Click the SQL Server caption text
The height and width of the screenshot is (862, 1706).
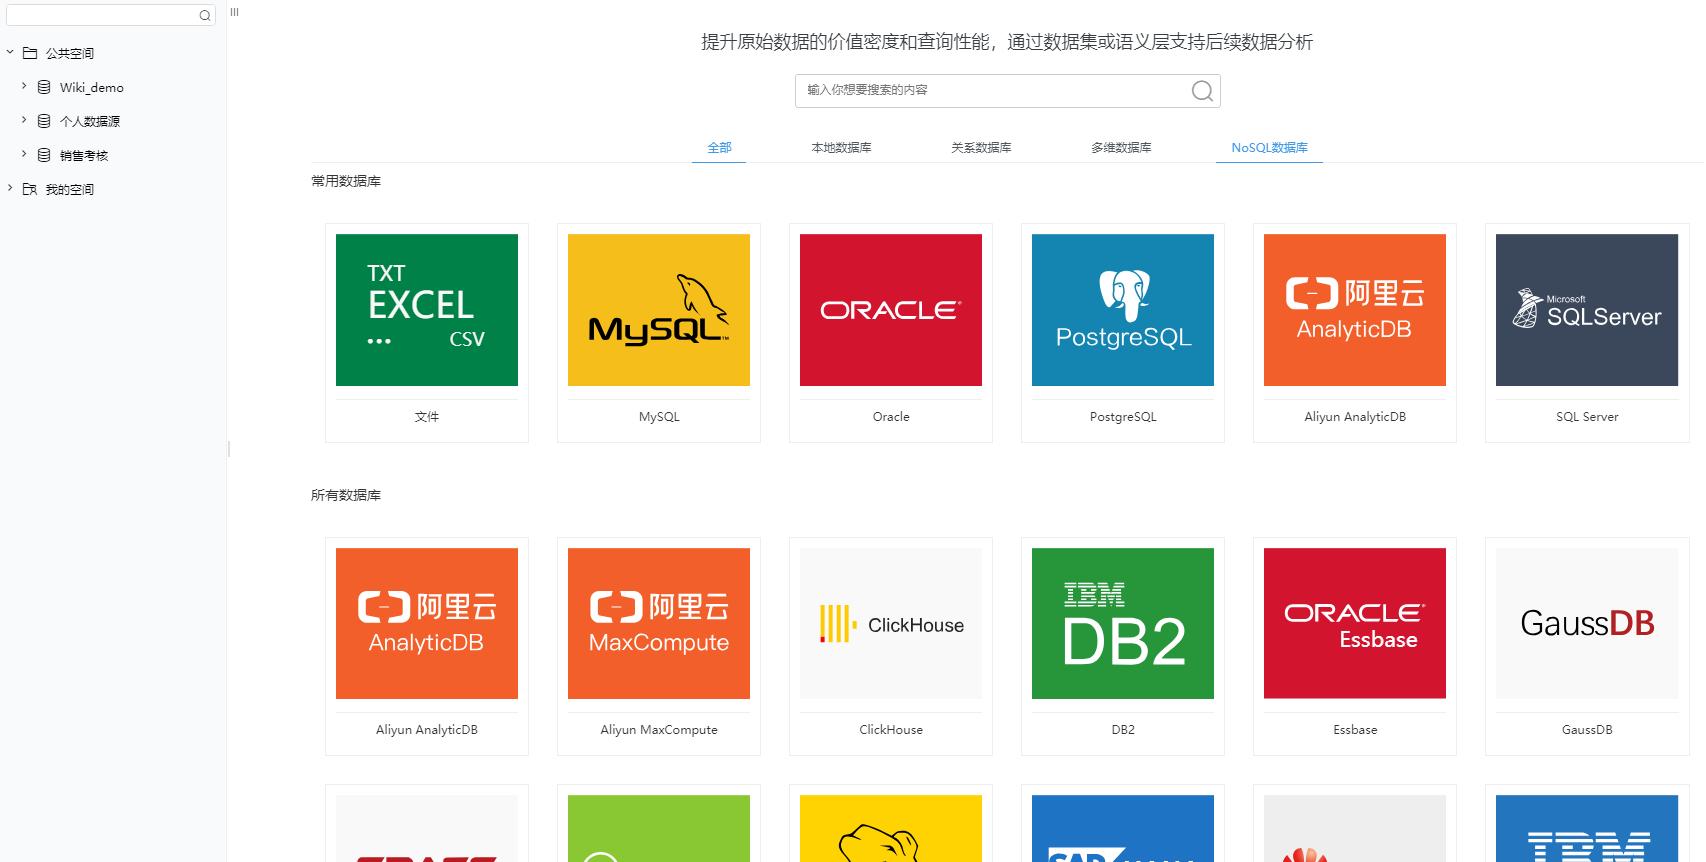coord(1587,417)
